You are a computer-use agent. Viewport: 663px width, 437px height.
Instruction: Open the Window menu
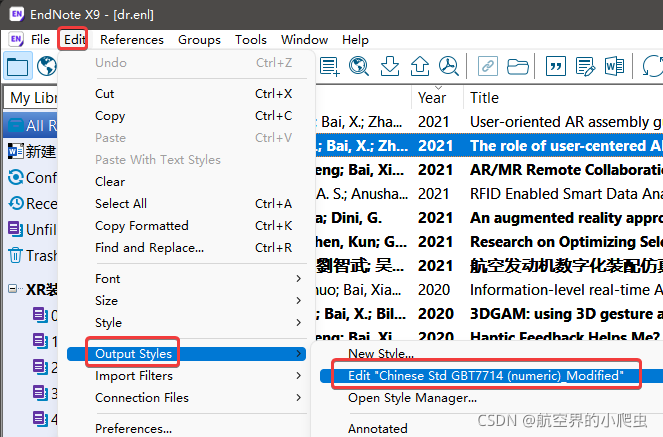304,40
